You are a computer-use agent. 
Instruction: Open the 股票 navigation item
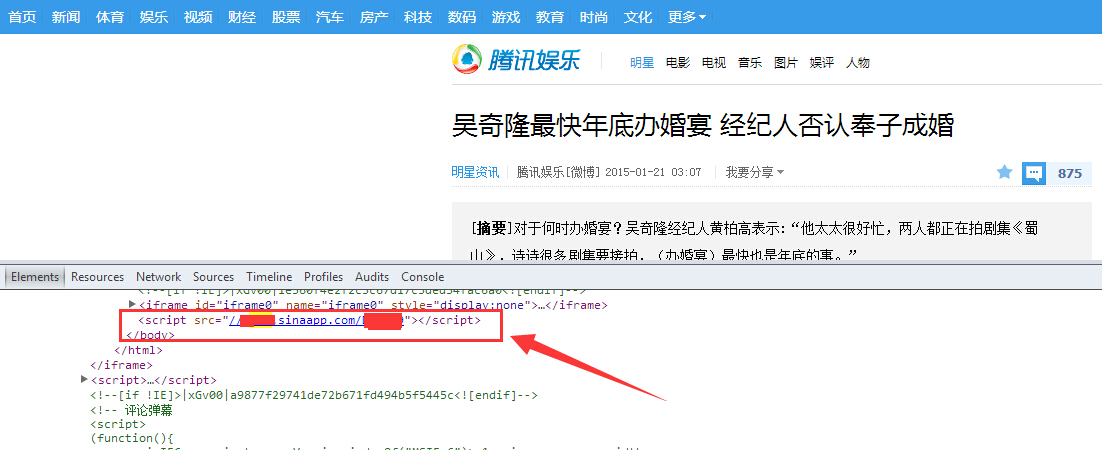pyautogui.click(x=285, y=17)
